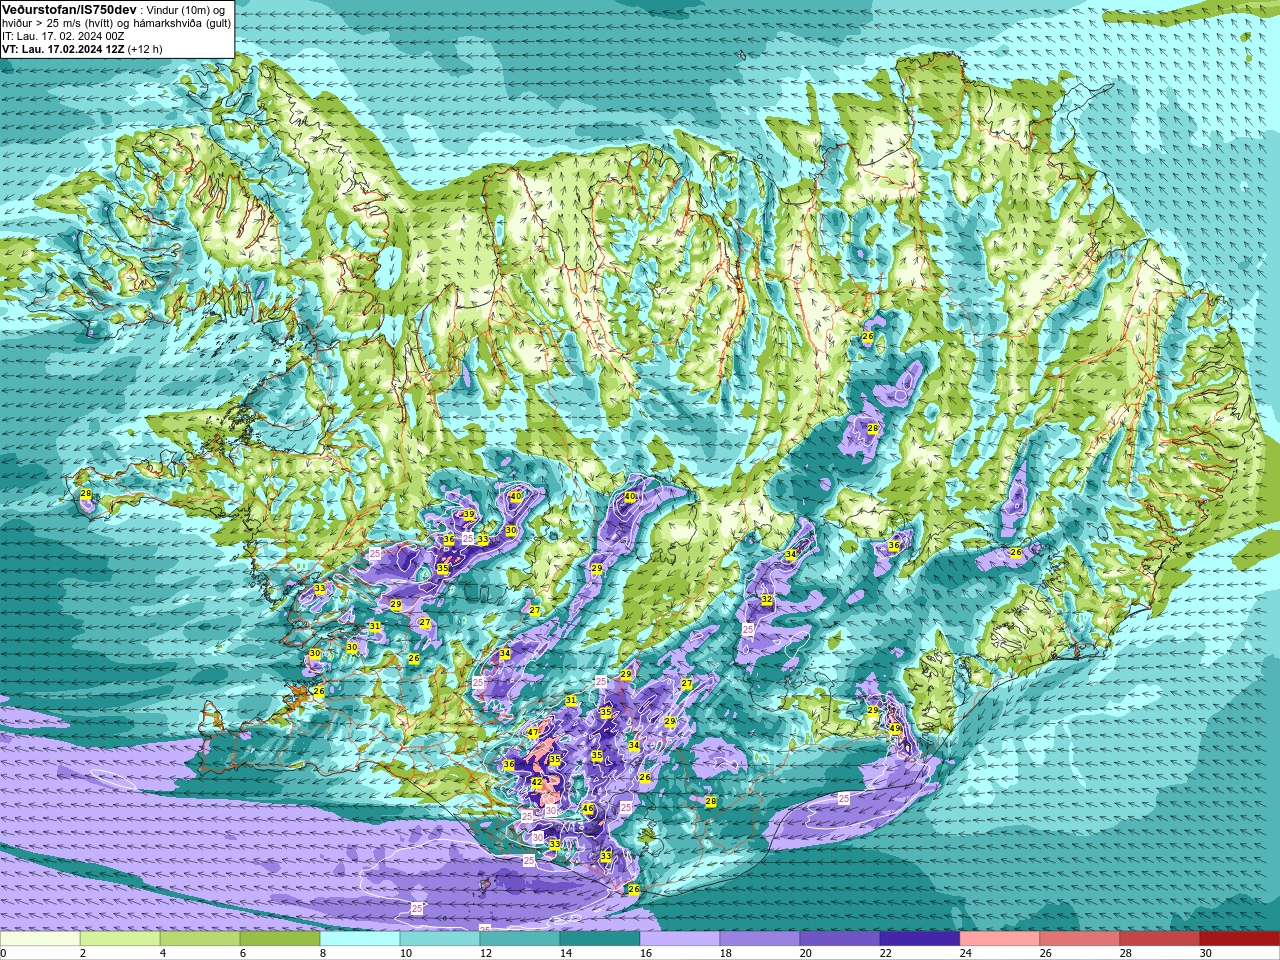Click the 'IT: Lau. 17. 02. 2024 00Z' line
The width and height of the screenshot is (1280, 960).
(x=63, y=36)
